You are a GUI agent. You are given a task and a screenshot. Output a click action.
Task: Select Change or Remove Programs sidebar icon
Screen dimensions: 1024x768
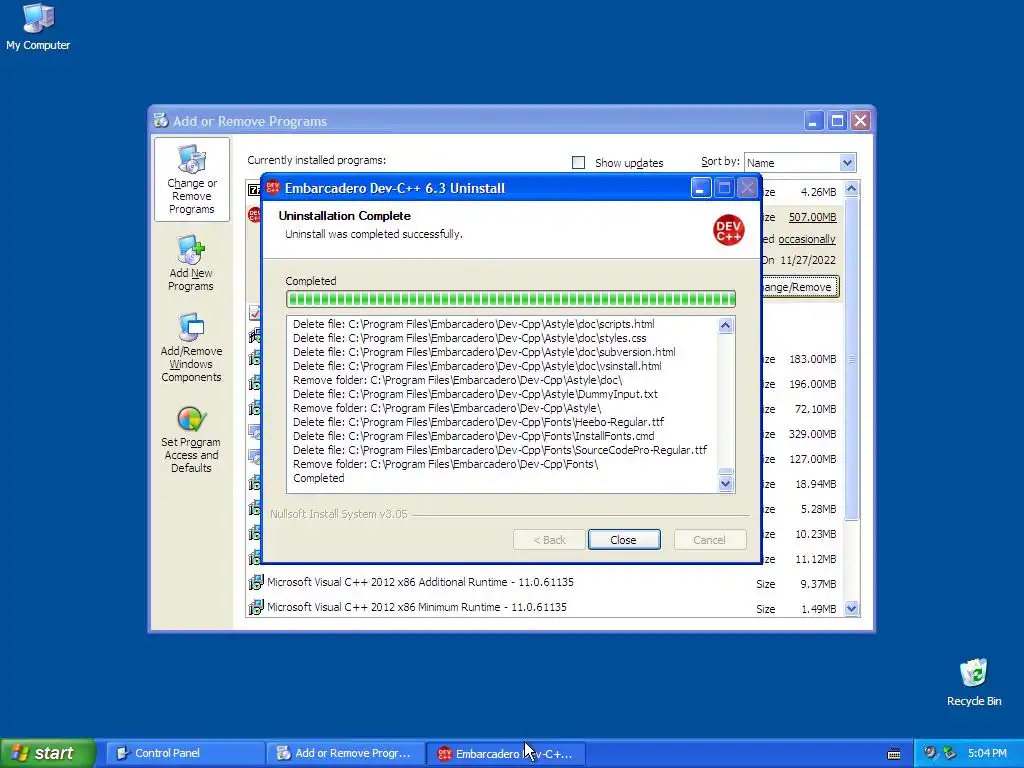(x=191, y=180)
